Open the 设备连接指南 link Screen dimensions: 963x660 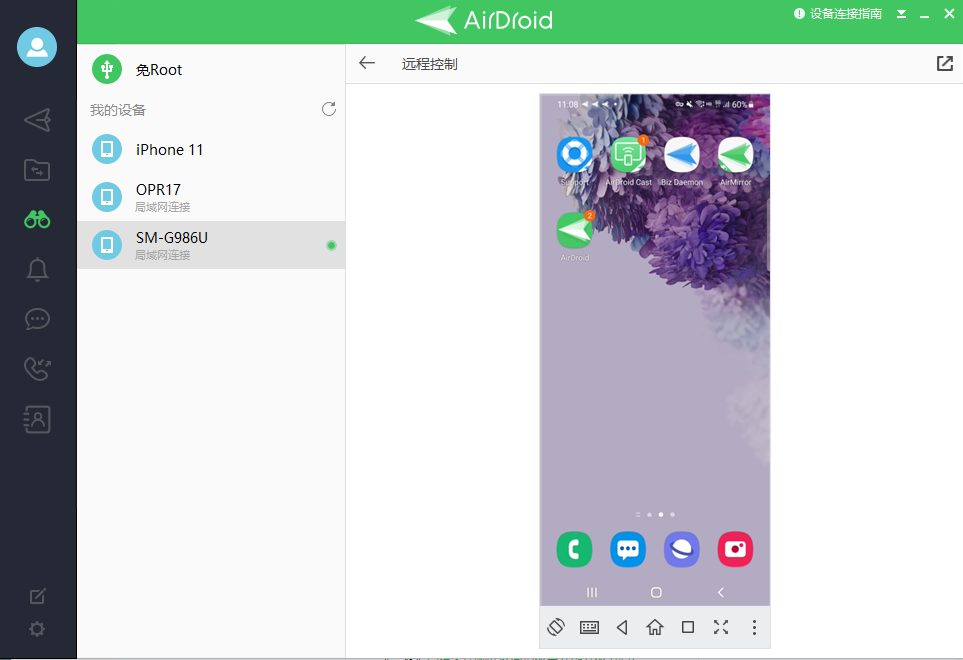tap(838, 14)
